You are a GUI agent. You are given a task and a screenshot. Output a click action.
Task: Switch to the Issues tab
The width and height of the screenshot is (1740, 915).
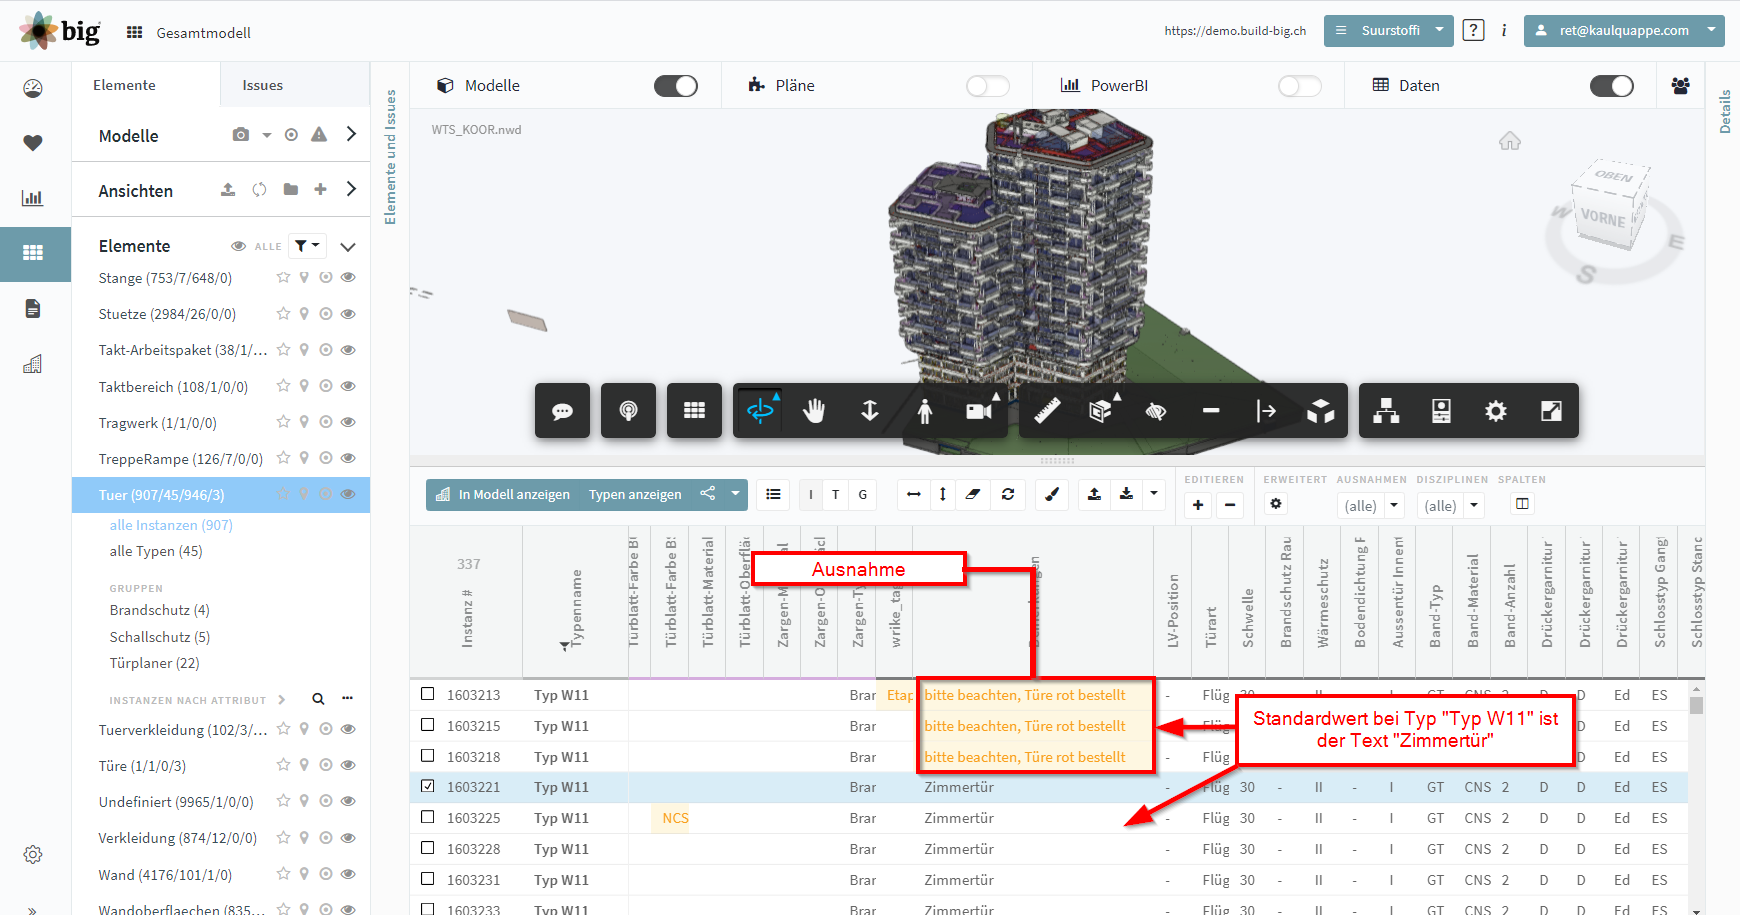pos(263,85)
